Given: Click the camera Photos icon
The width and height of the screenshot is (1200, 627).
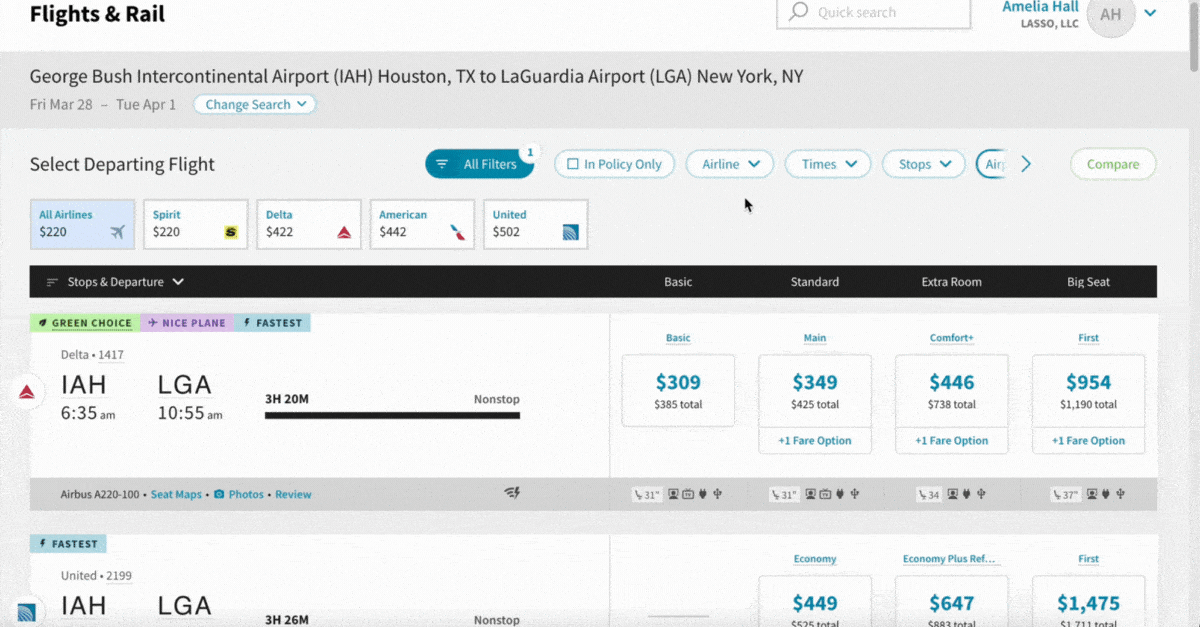Looking at the screenshot, I should (x=219, y=494).
